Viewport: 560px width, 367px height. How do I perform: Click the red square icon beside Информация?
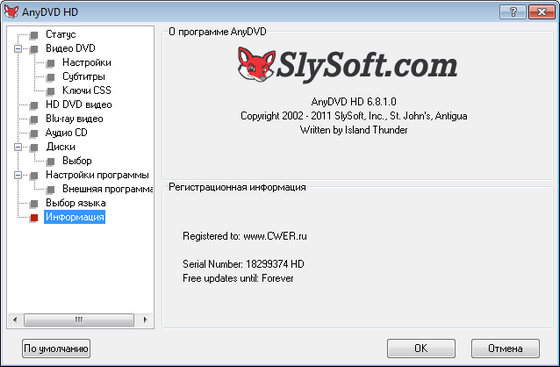(34, 217)
